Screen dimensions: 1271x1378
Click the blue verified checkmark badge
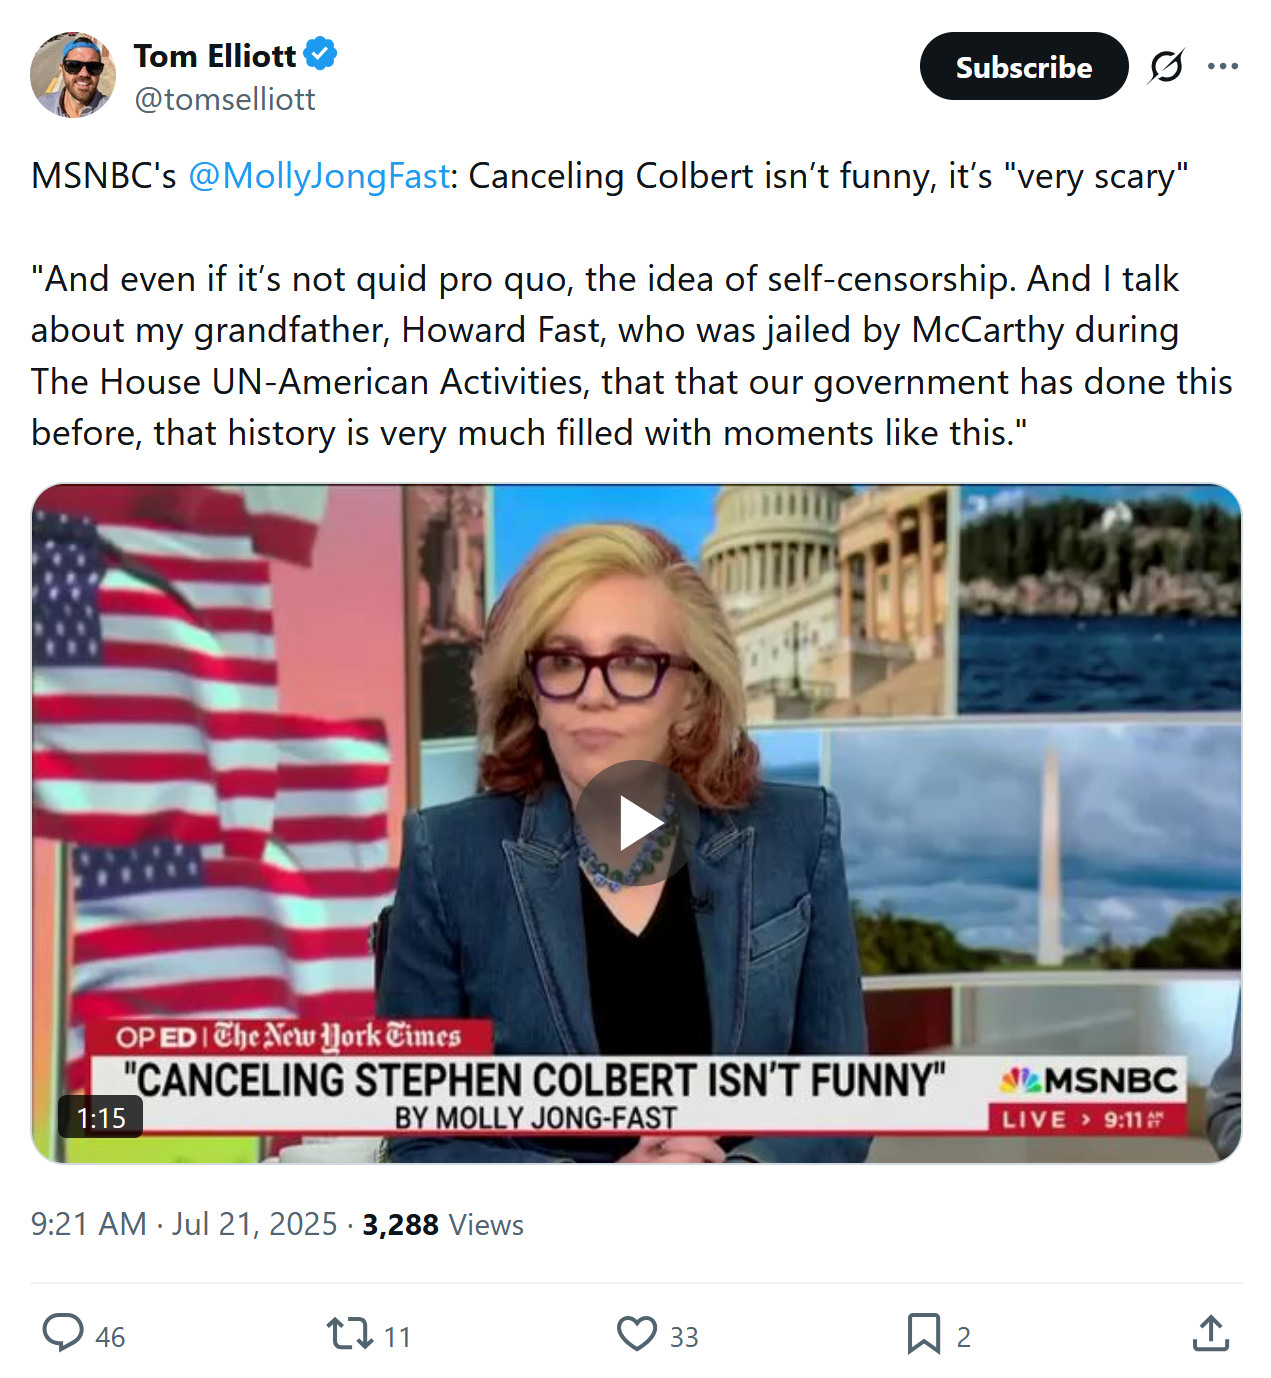[x=320, y=54]
